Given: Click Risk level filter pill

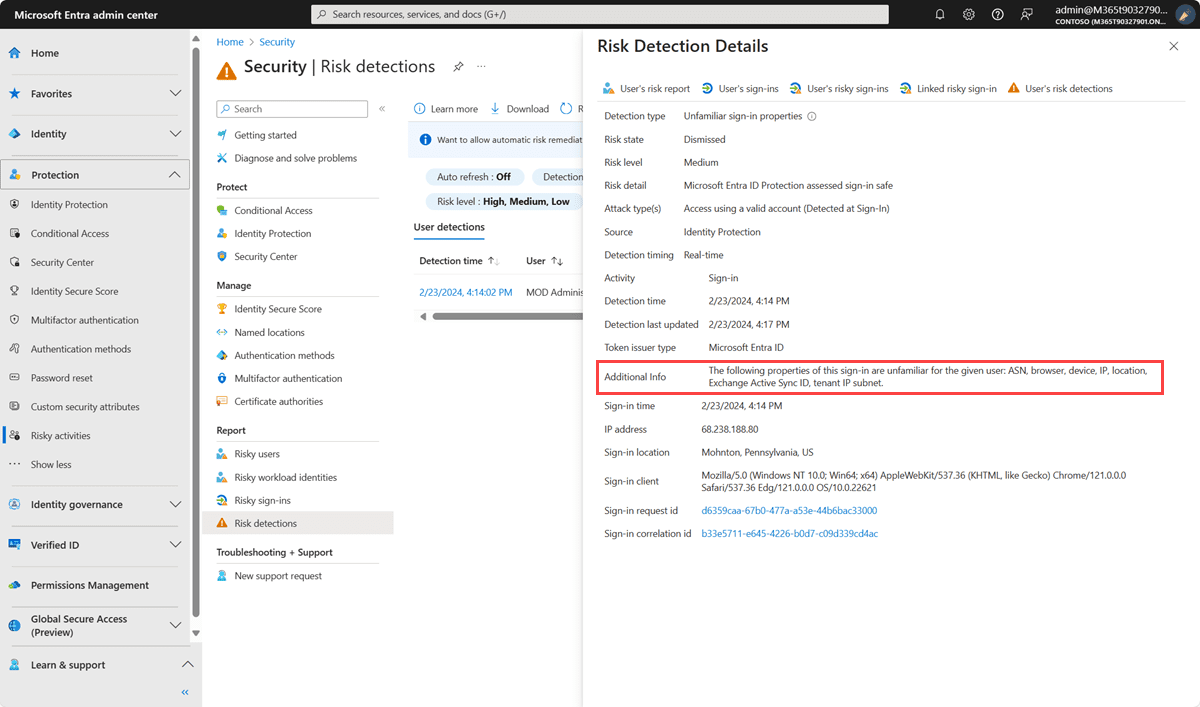Looking at the screenshot, I should point(503,201).
